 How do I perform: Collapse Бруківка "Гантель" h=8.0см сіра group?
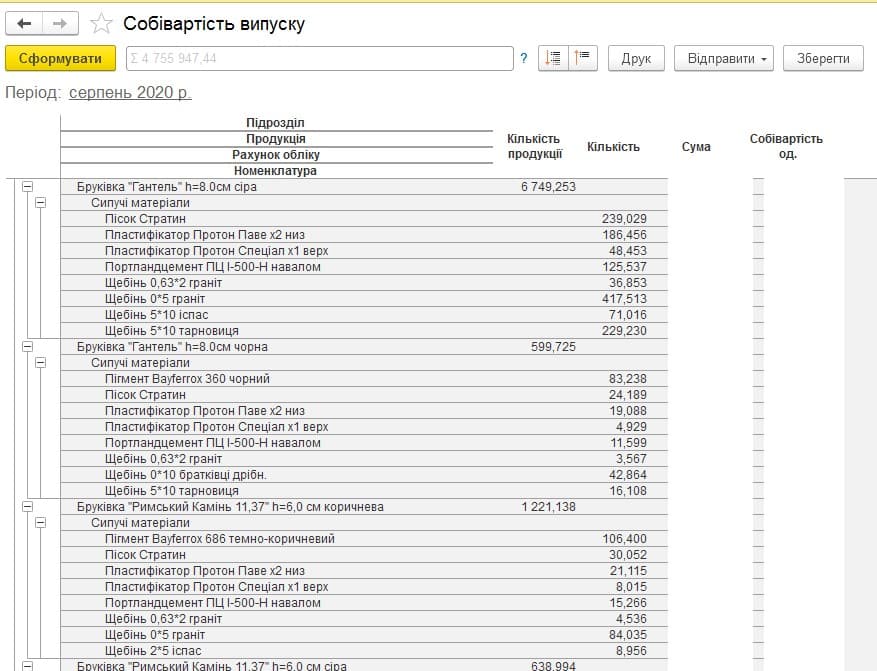click(27, 187)
